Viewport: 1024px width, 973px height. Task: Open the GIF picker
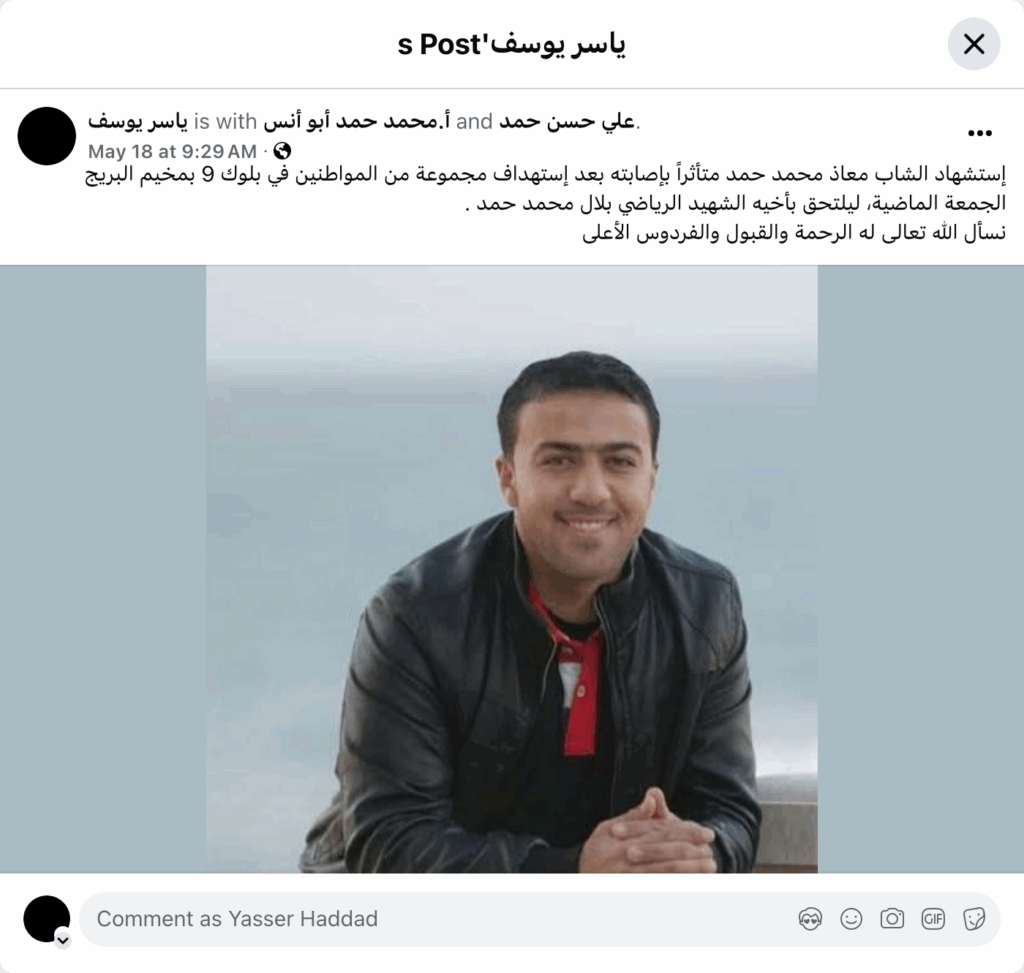coord(933,919)
